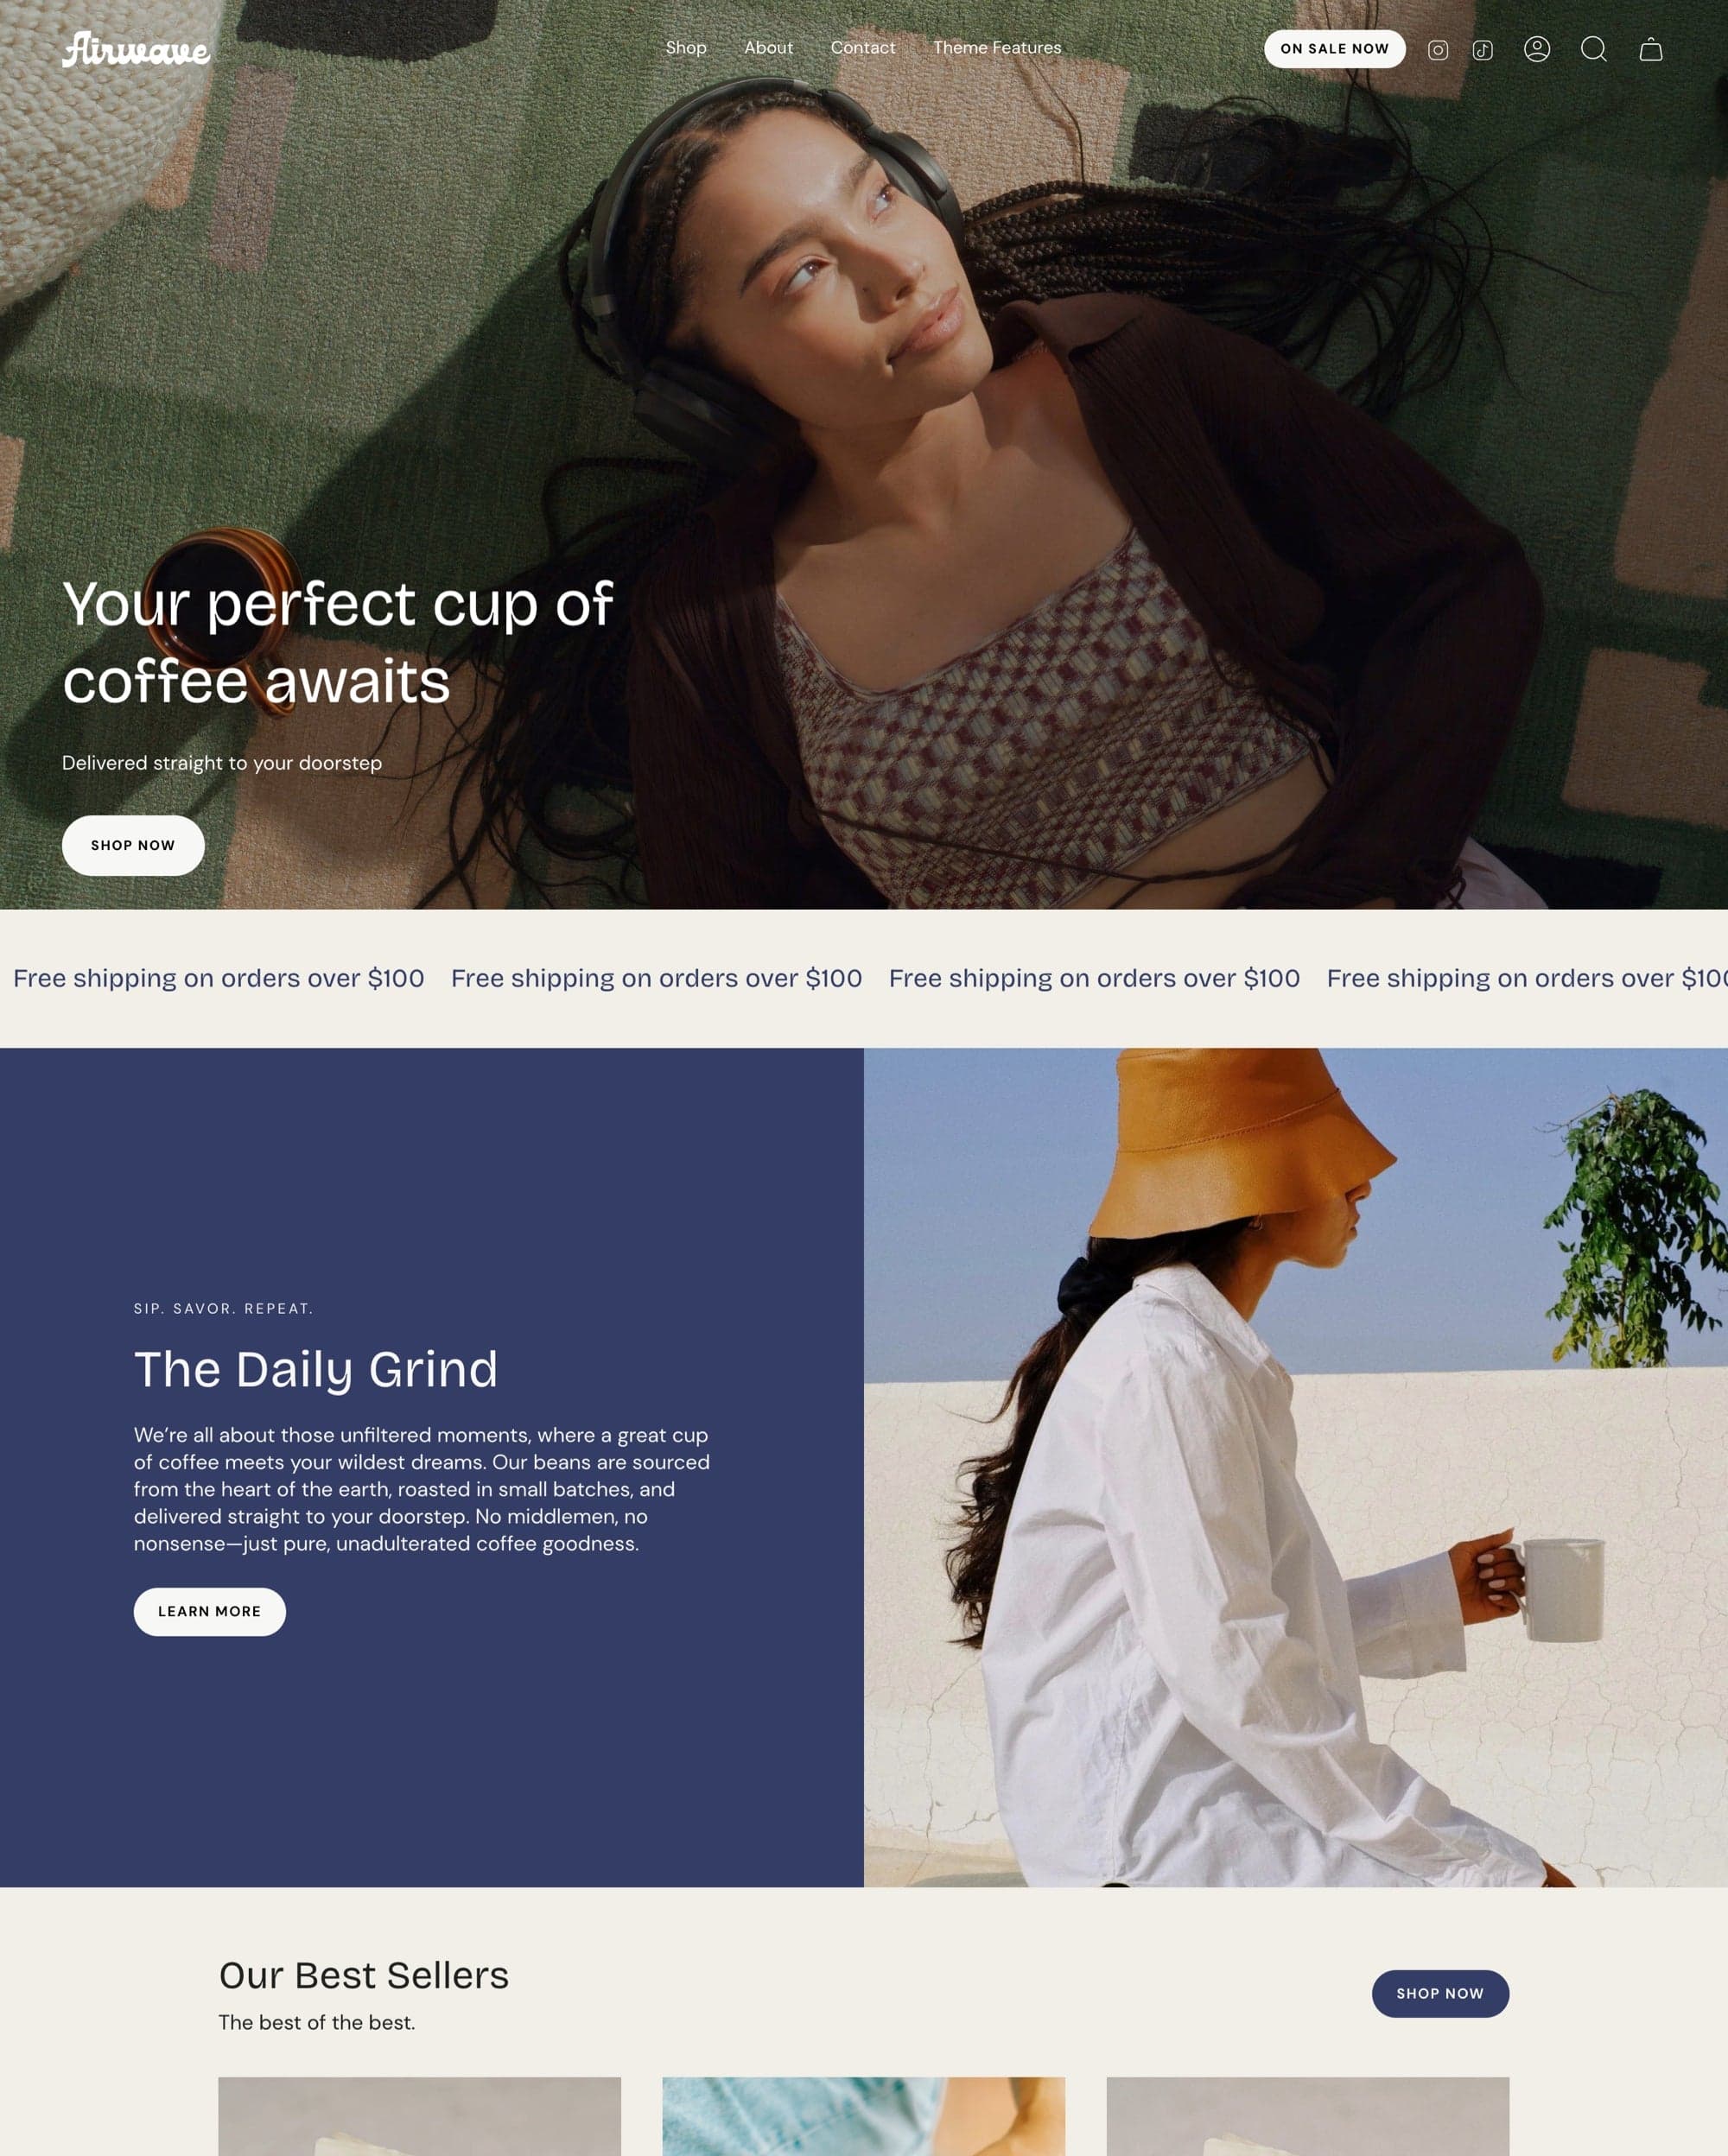Click the LEARN MORE button

coord(210,1611)
